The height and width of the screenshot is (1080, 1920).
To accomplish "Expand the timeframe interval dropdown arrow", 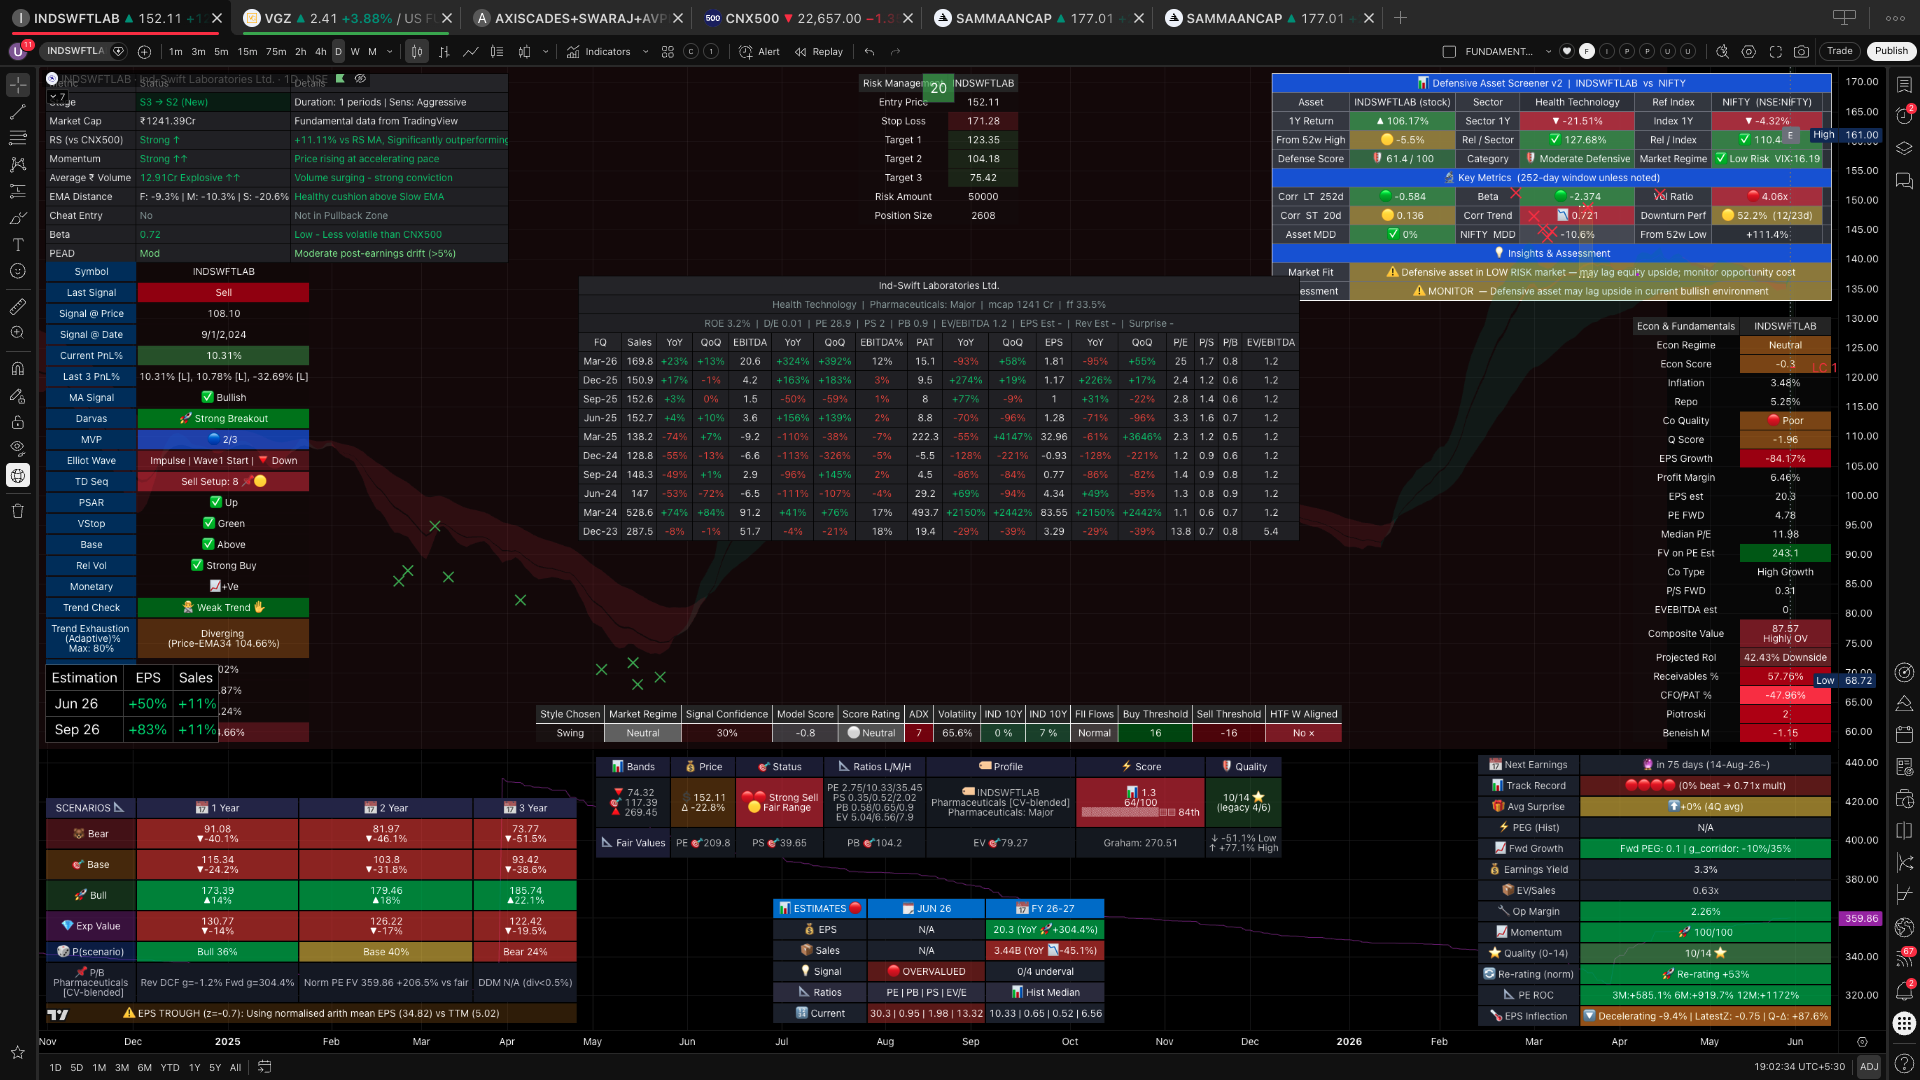I will pyautogui.click(x=390, y=51).
